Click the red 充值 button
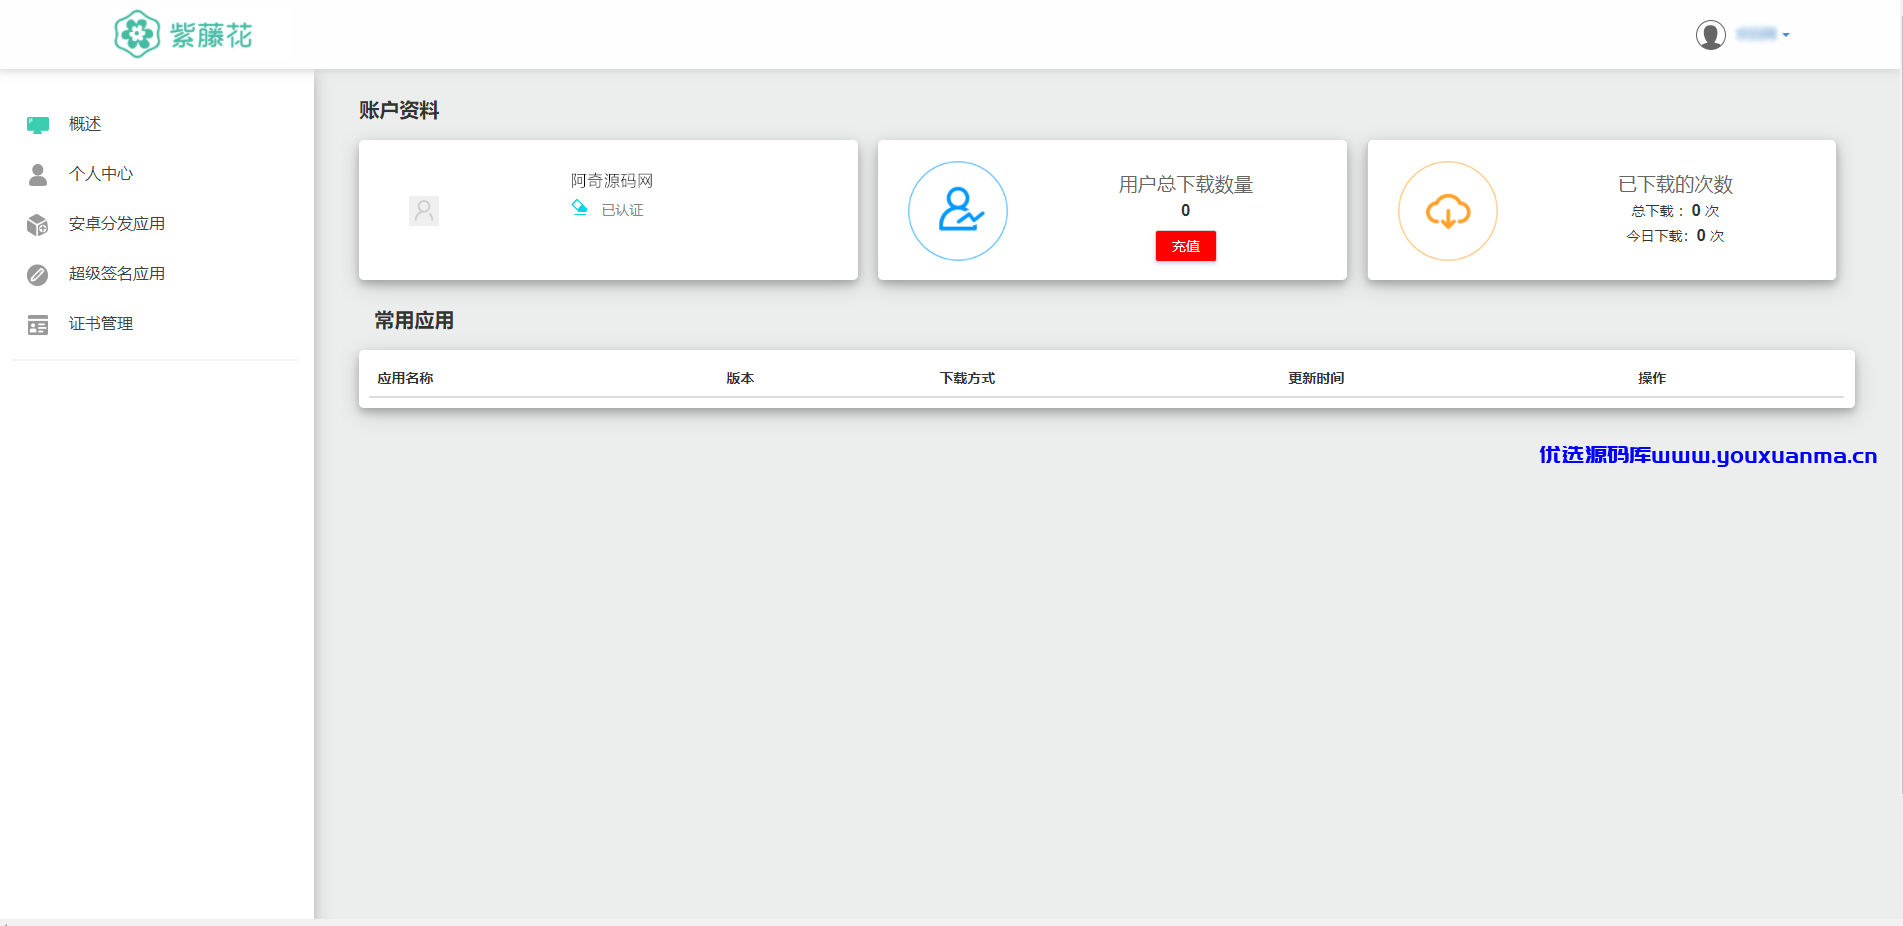The image size is (1903, 926). tap(1186, 246)
